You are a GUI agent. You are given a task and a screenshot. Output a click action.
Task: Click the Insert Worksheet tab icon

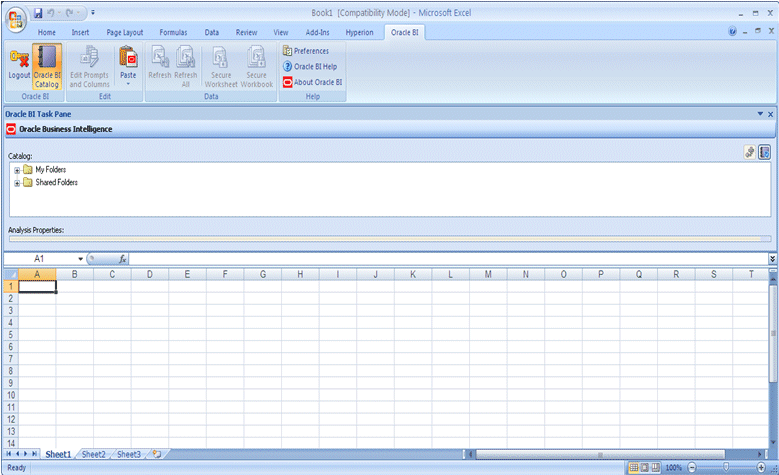157,454
